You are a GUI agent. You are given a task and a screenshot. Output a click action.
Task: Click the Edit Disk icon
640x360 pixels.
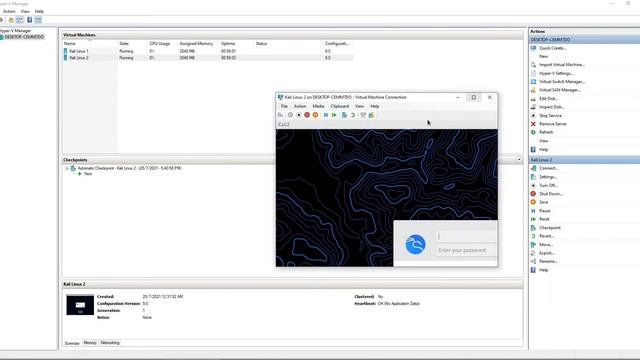pyautogui.click(x=533, y=99)
